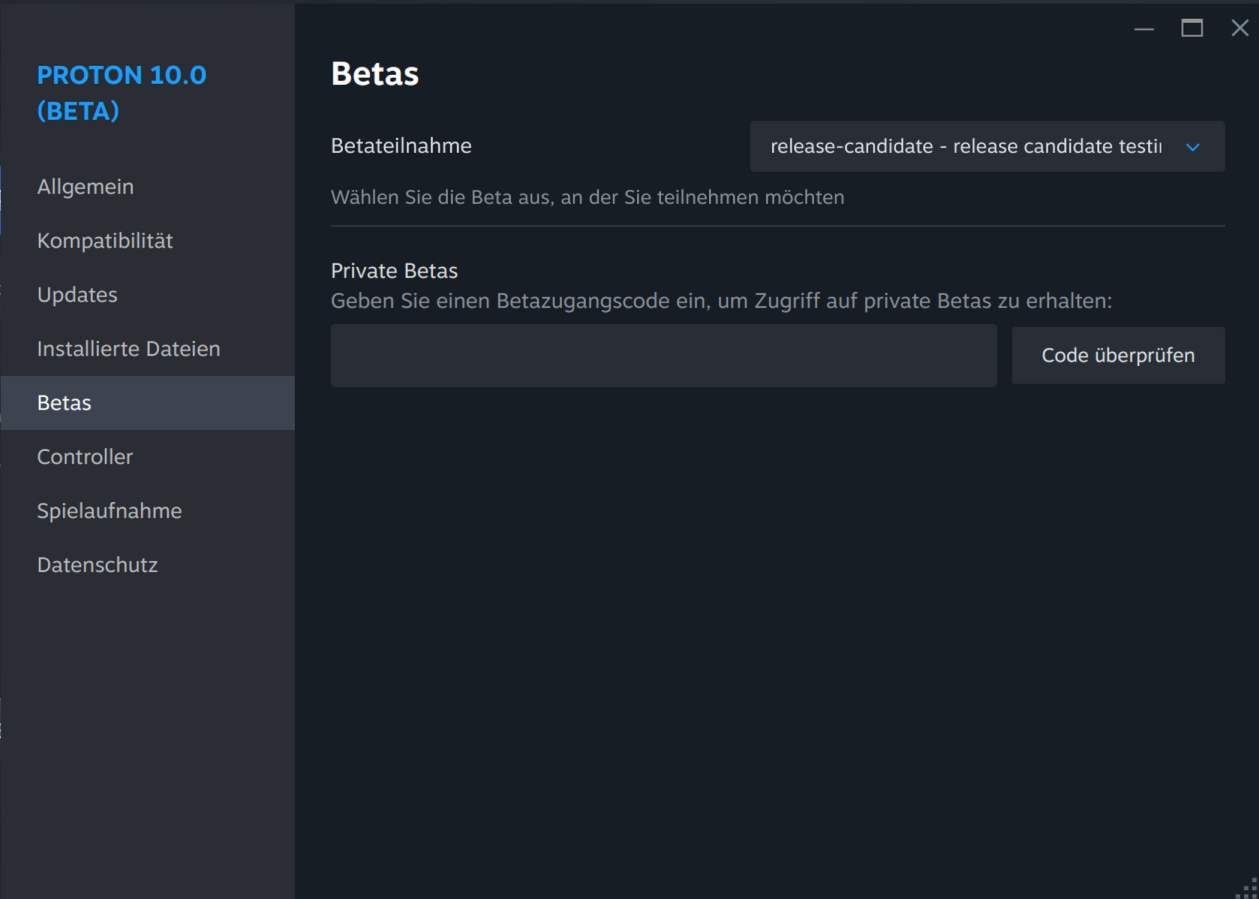
Task: Click the Private Betas heading
Action: [x=394, y=271]
